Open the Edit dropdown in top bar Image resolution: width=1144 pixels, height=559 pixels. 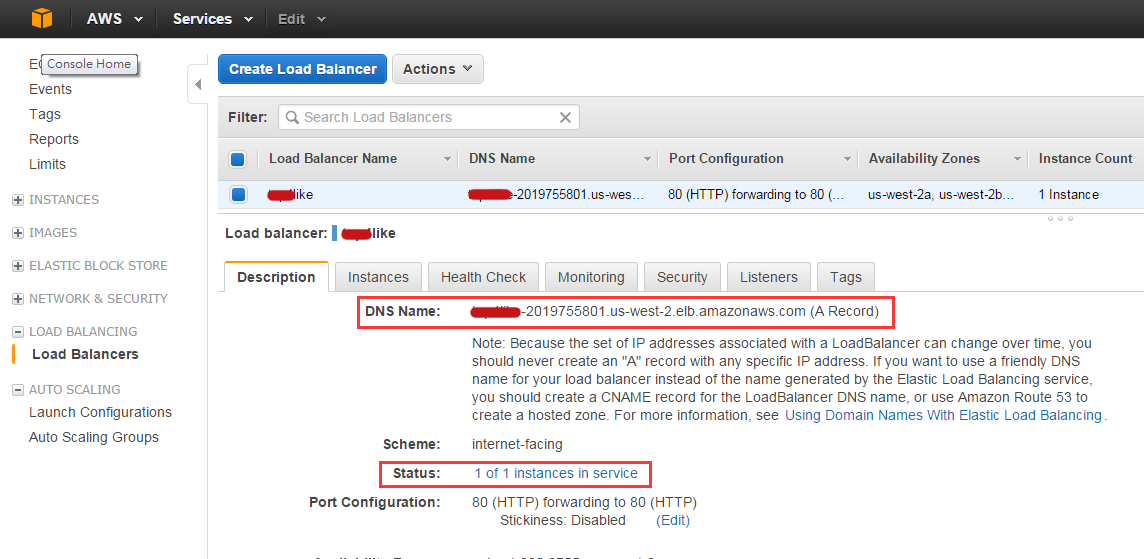pyautogui.click(x=301, y=19)
